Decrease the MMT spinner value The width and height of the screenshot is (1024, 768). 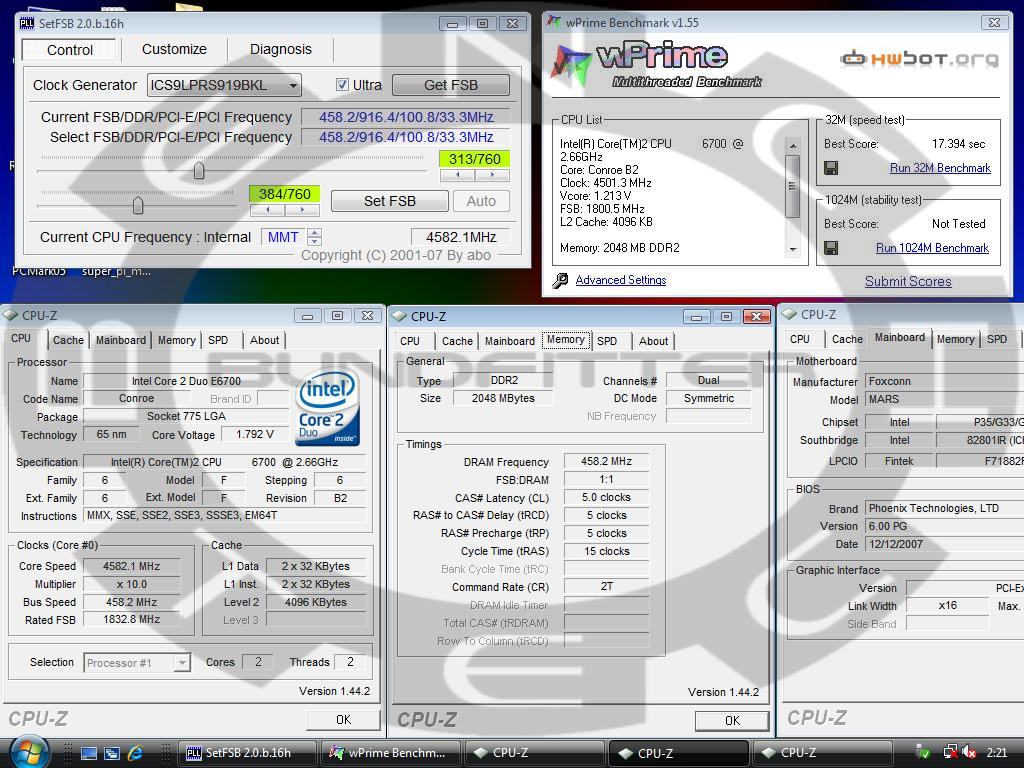point(315,242)
